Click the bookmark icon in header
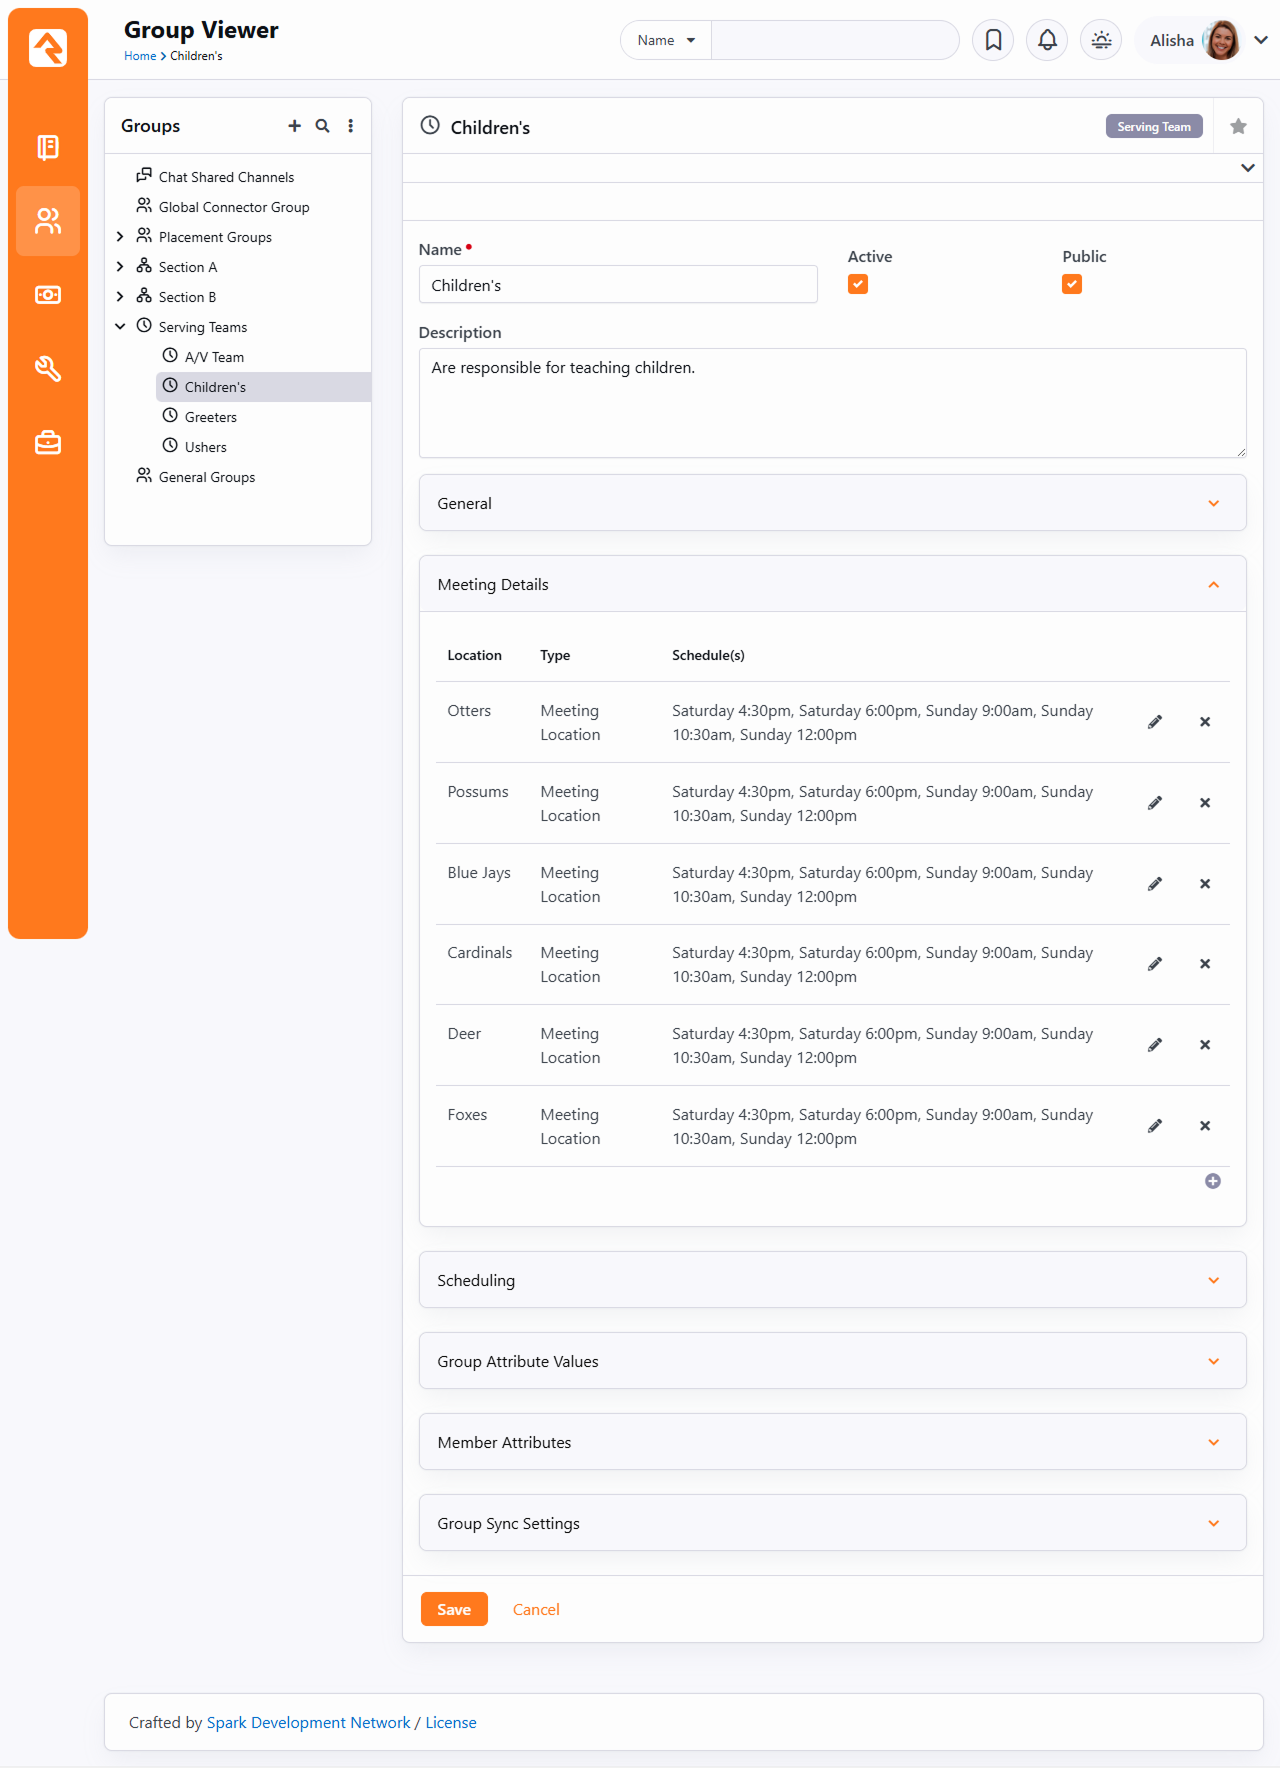 pos(993,40)
